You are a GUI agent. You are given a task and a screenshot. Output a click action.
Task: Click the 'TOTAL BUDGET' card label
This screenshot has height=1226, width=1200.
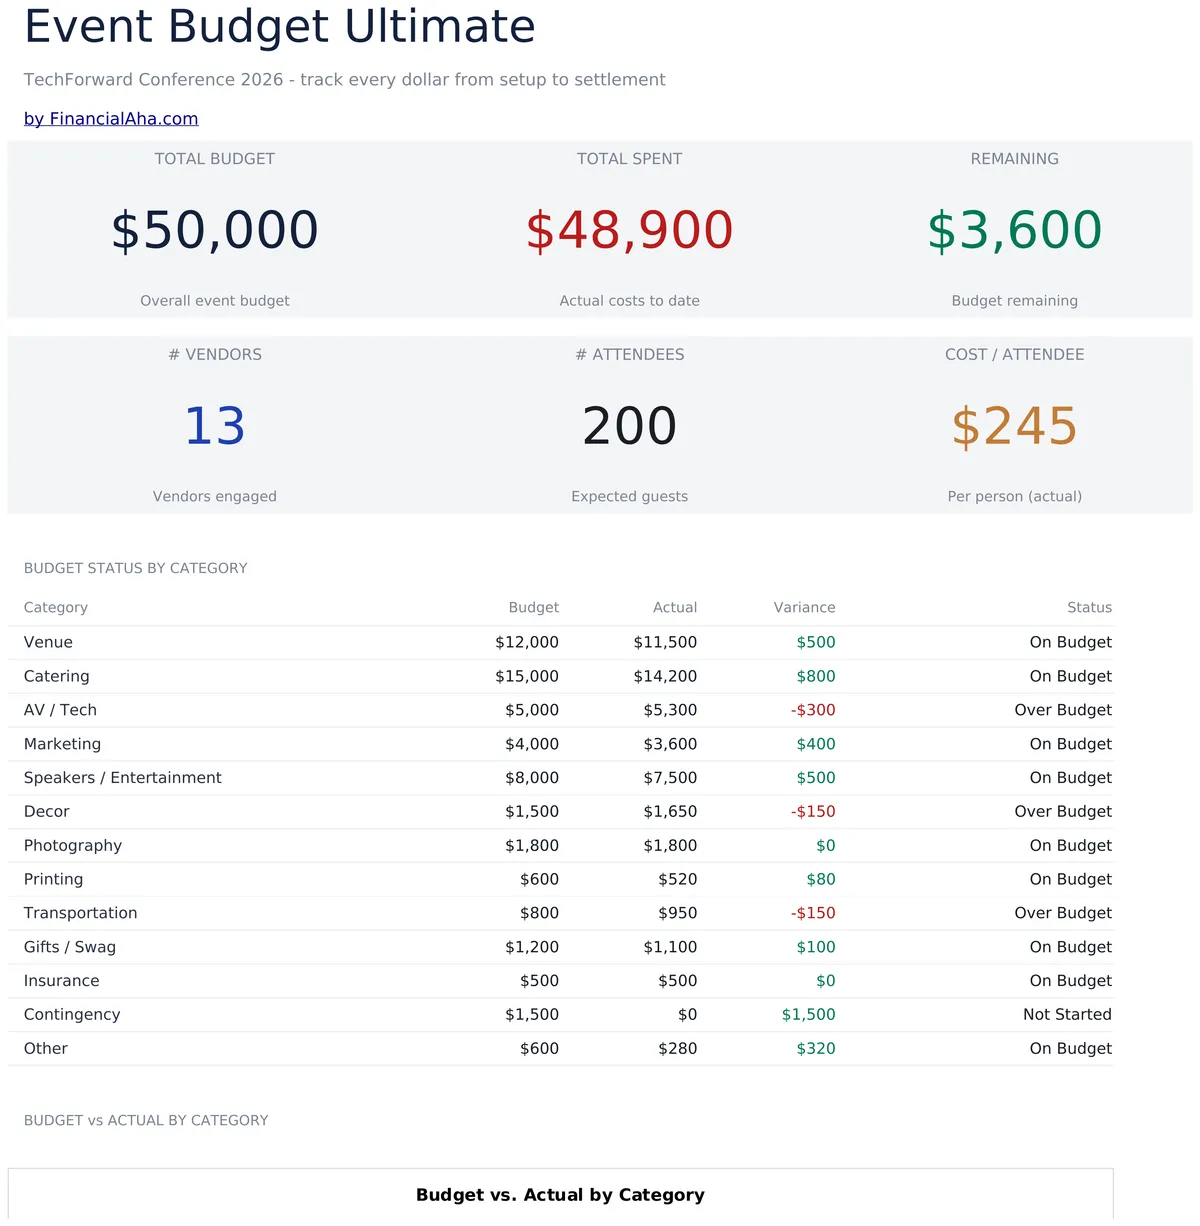(x=215, y=159)
